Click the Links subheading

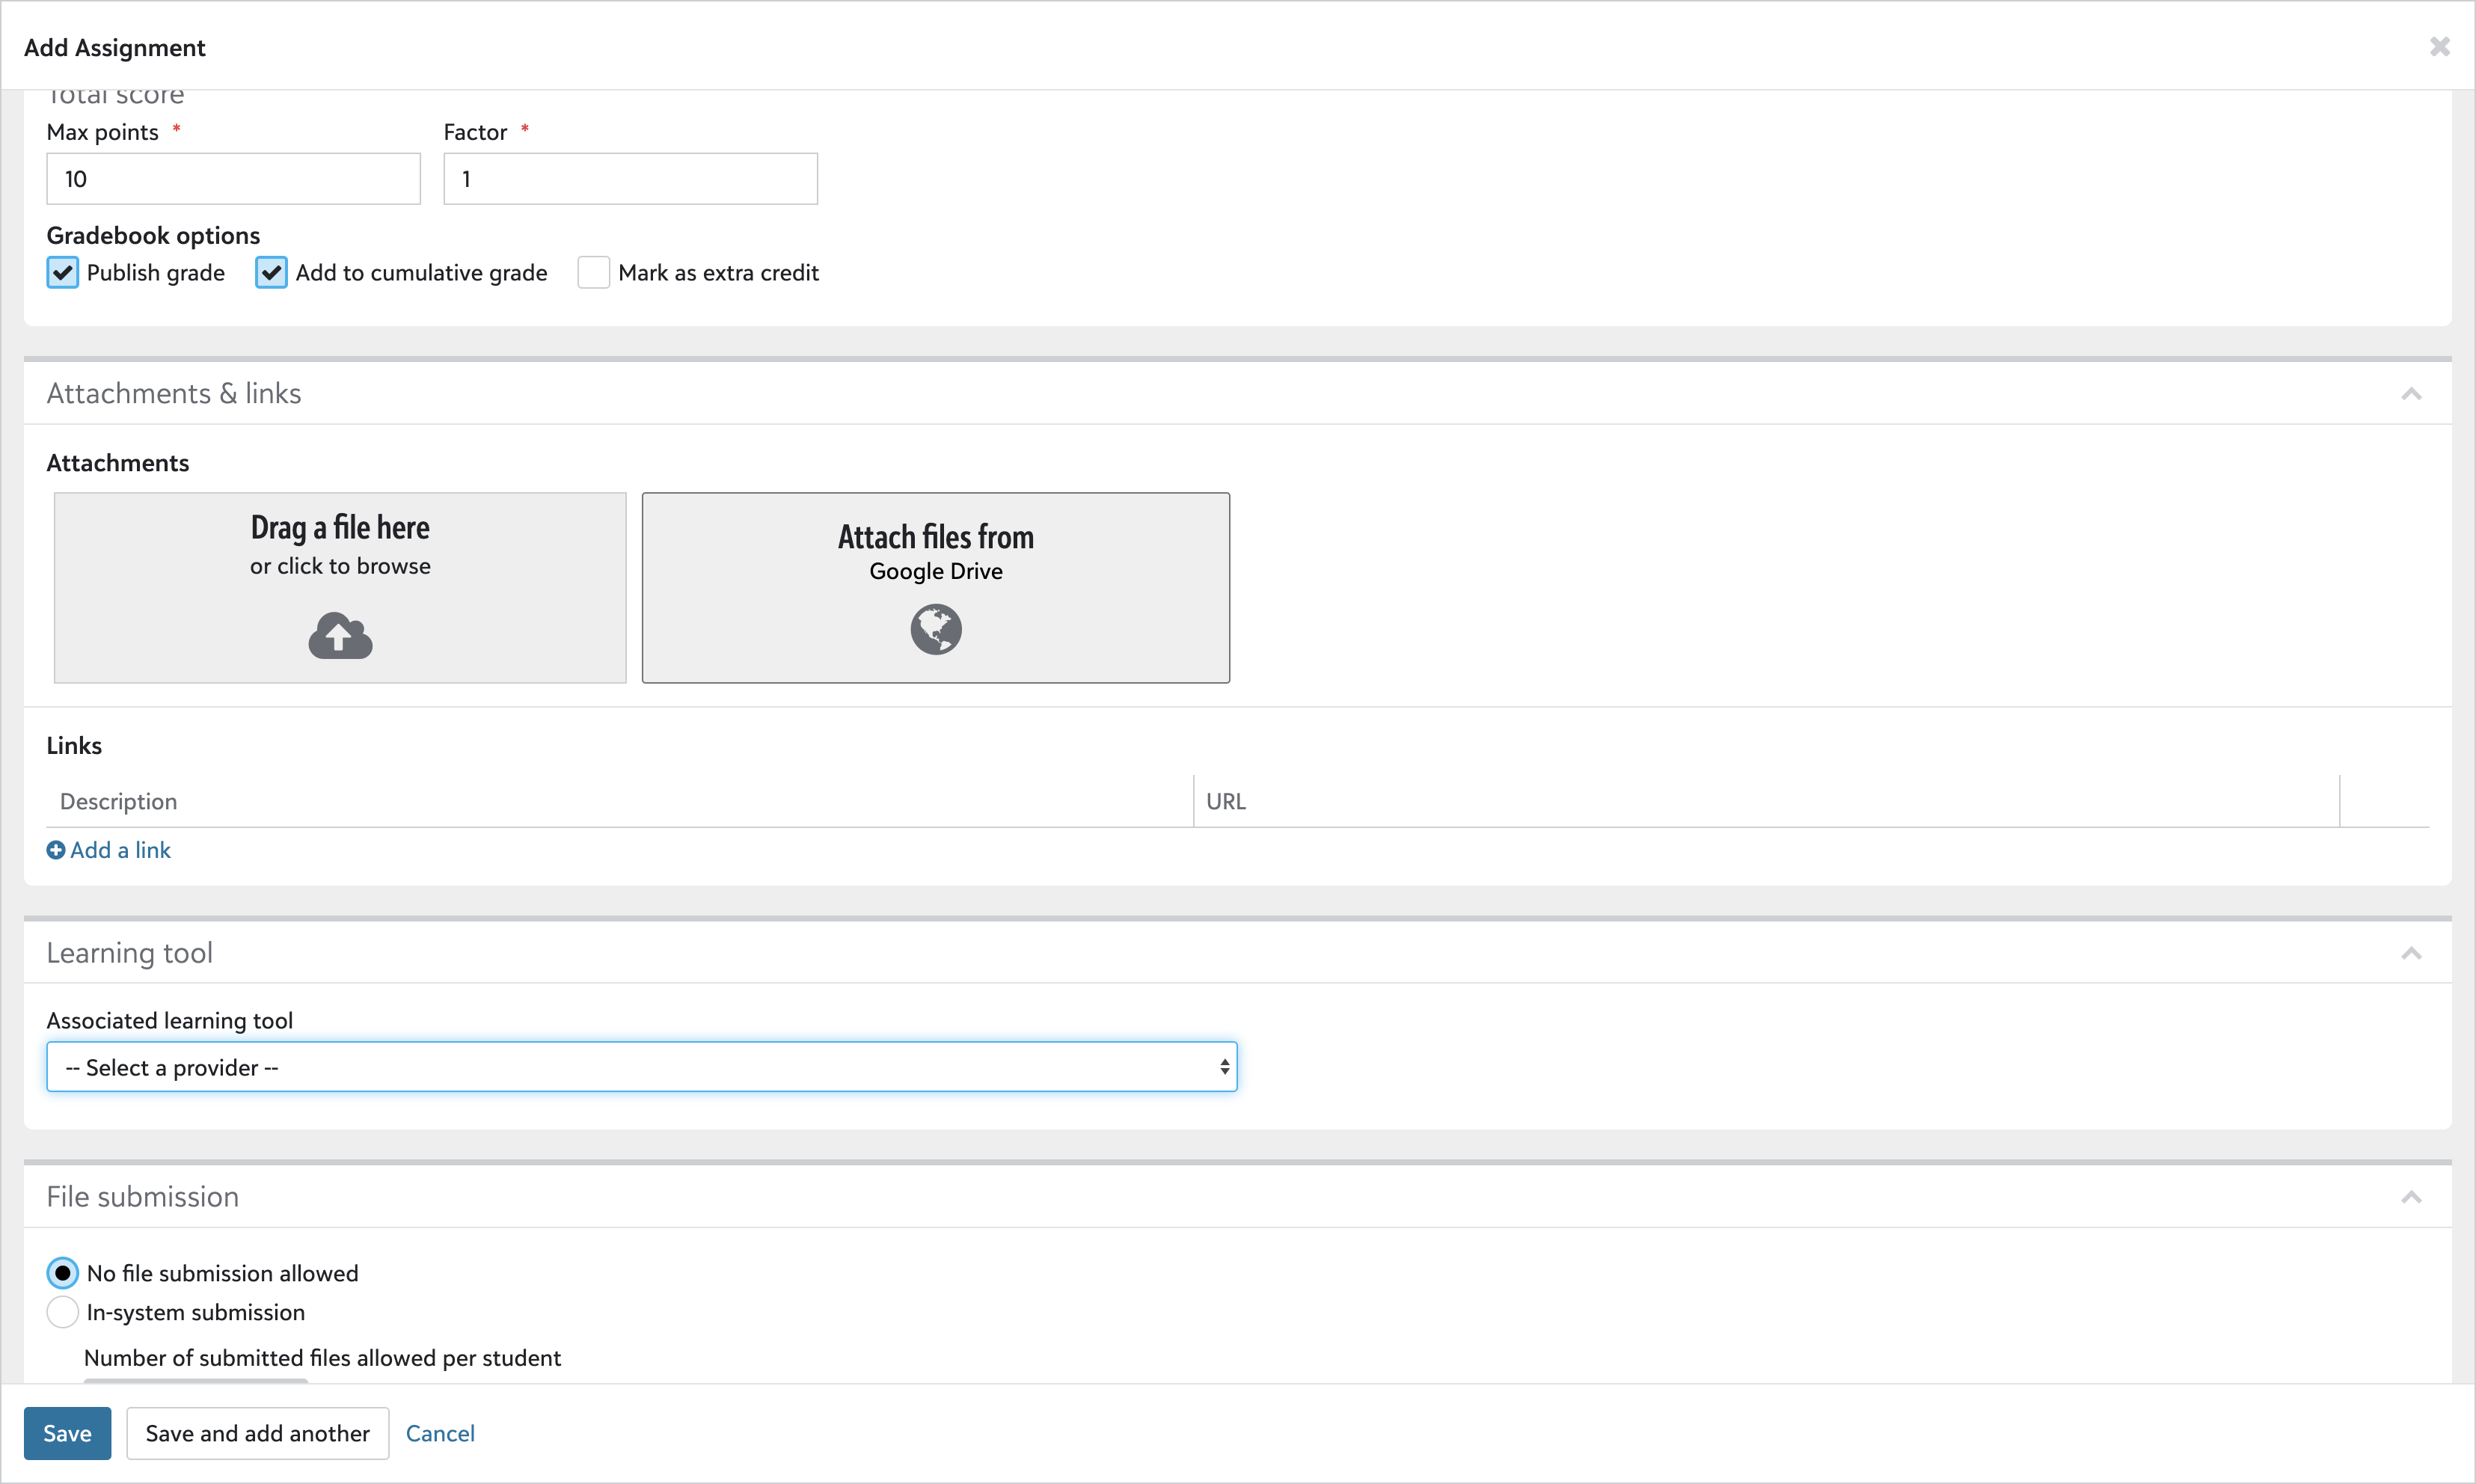[x=74, y=745]
